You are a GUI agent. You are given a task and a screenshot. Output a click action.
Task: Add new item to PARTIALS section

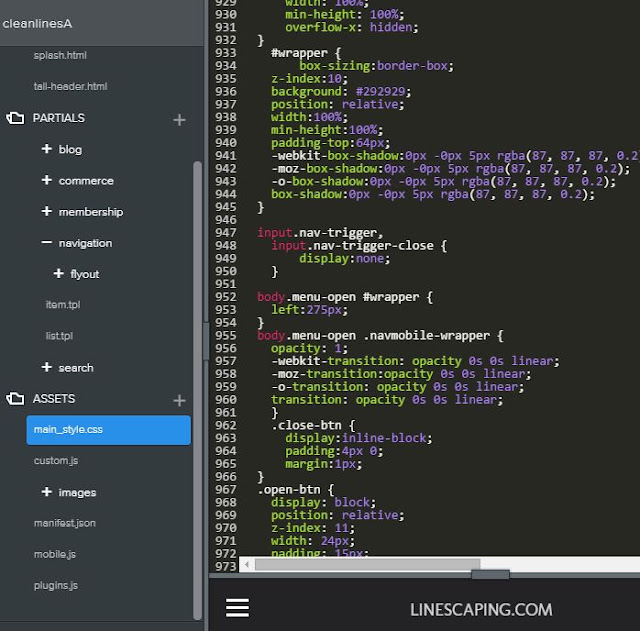[179, 120]
